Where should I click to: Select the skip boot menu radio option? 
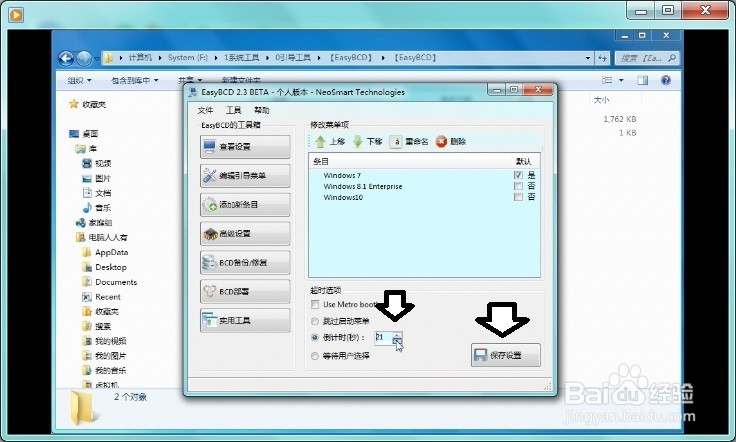coord(315,321)
